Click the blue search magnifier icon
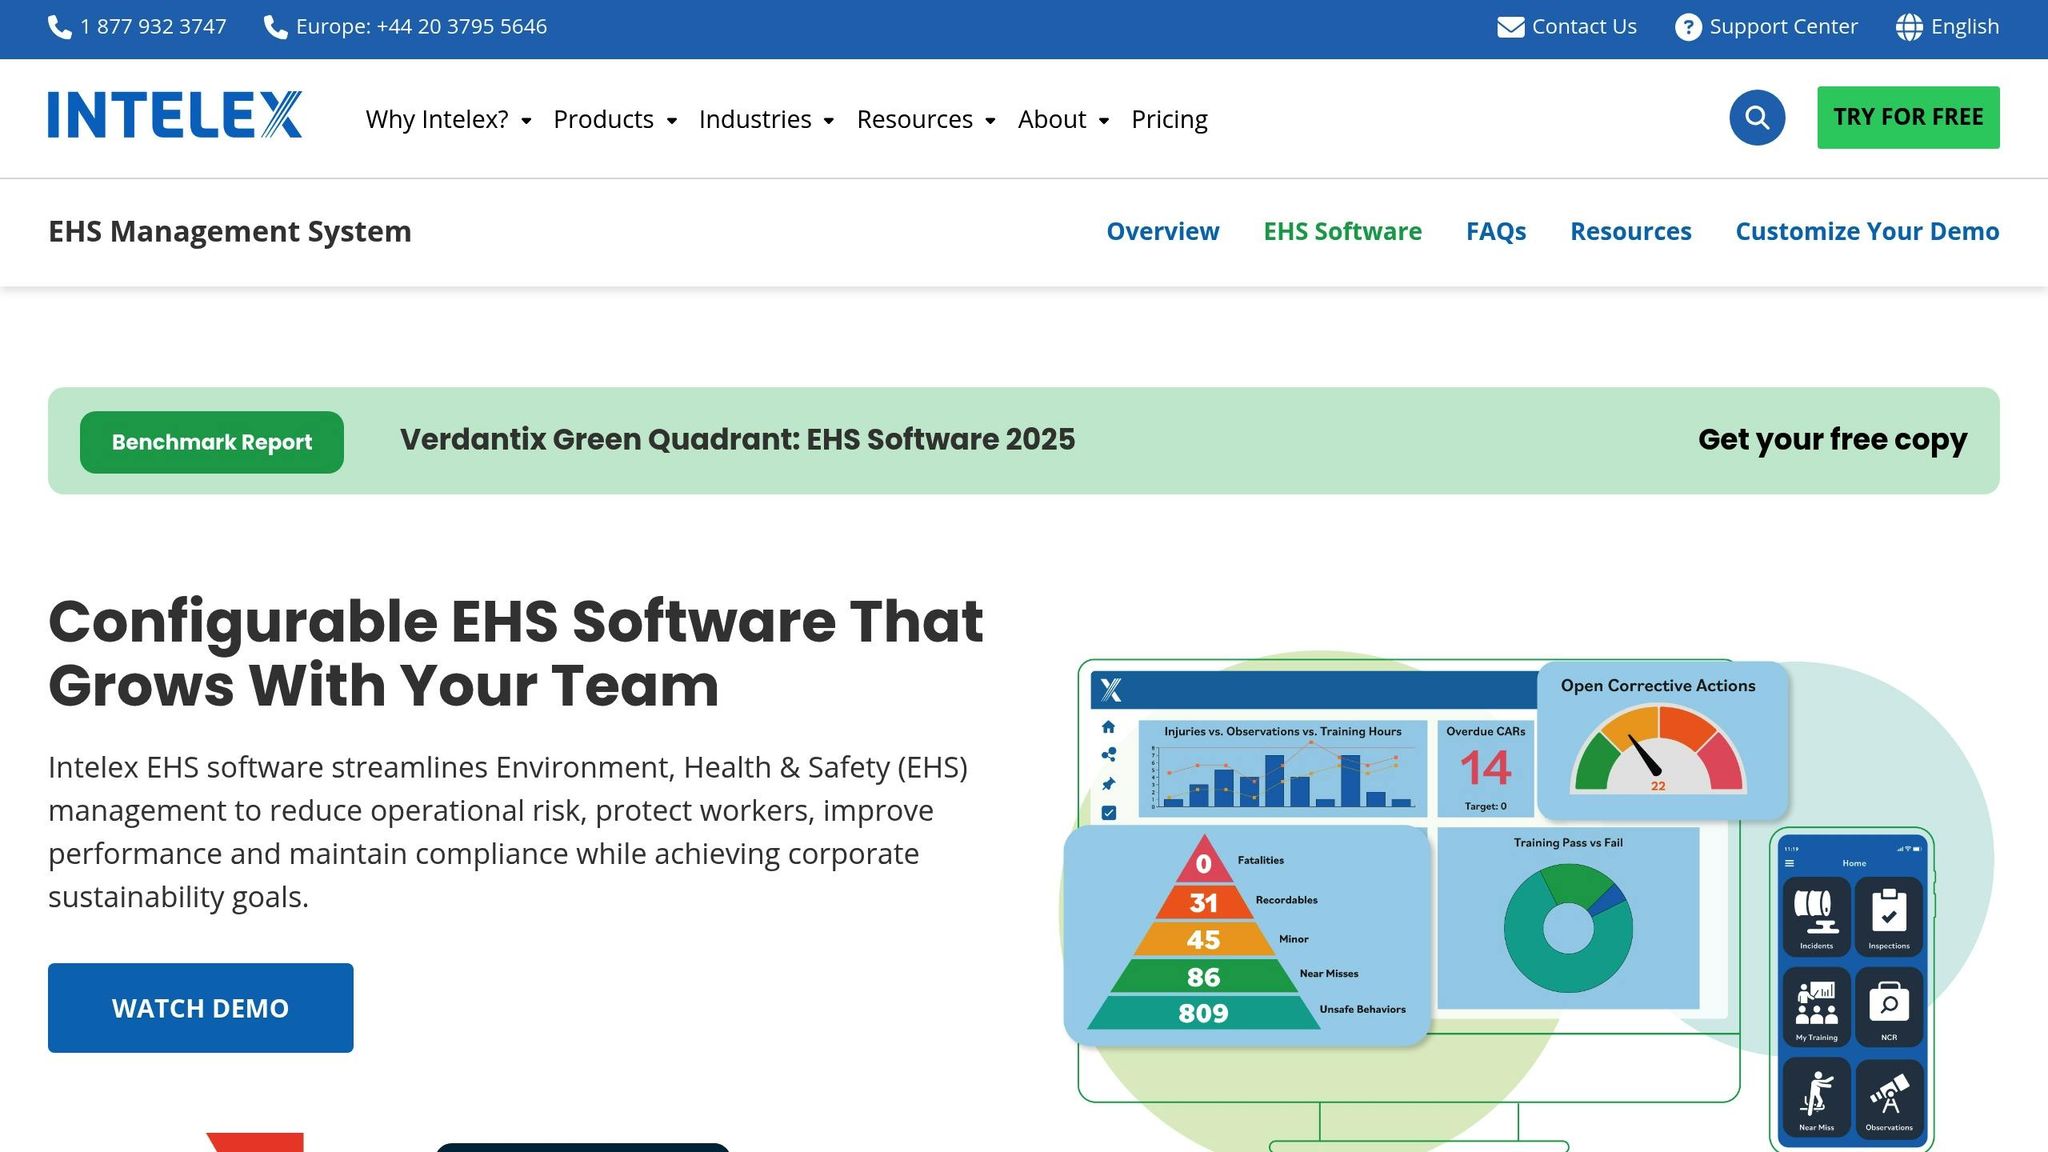Screen dimensions: 2048x1152 pos(1757,118)
